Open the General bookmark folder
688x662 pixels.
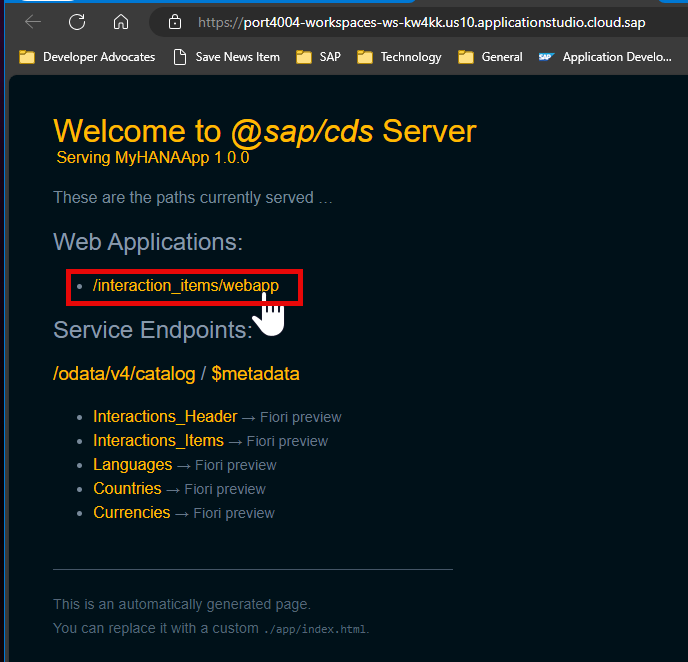[x=490, y=57]
